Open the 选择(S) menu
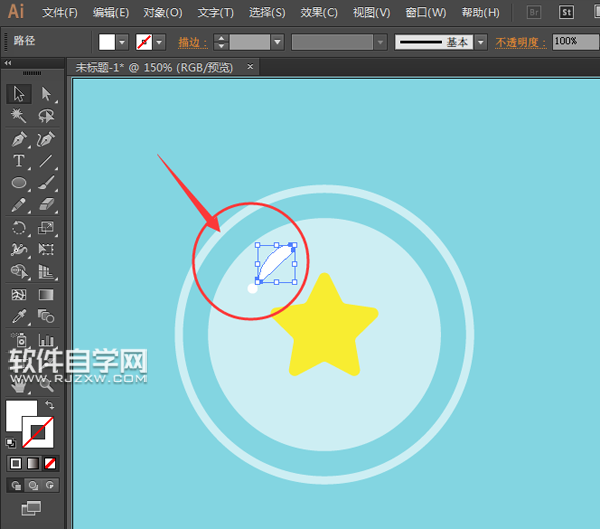 coord(267,13)
